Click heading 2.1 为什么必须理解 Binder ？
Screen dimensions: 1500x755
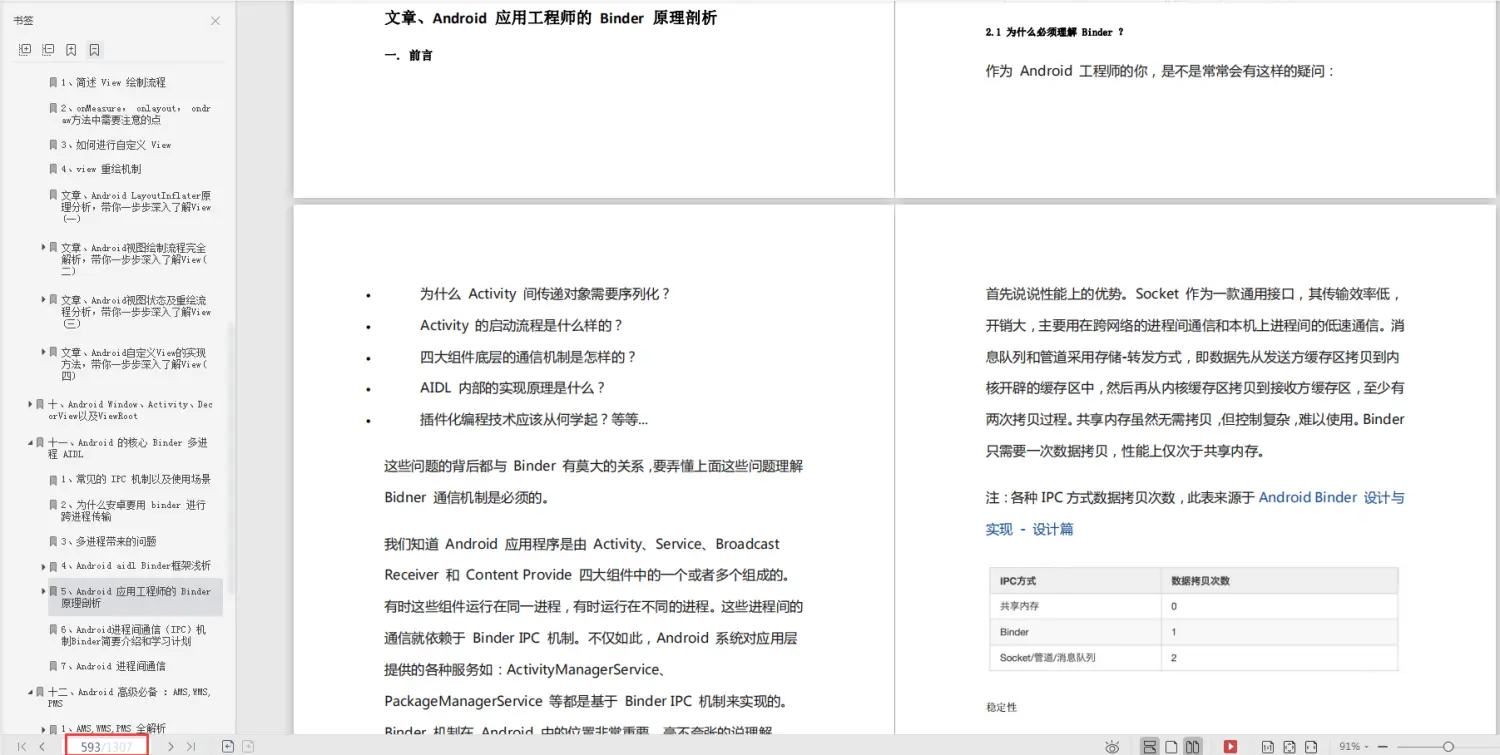click(x=1054, y=32)
